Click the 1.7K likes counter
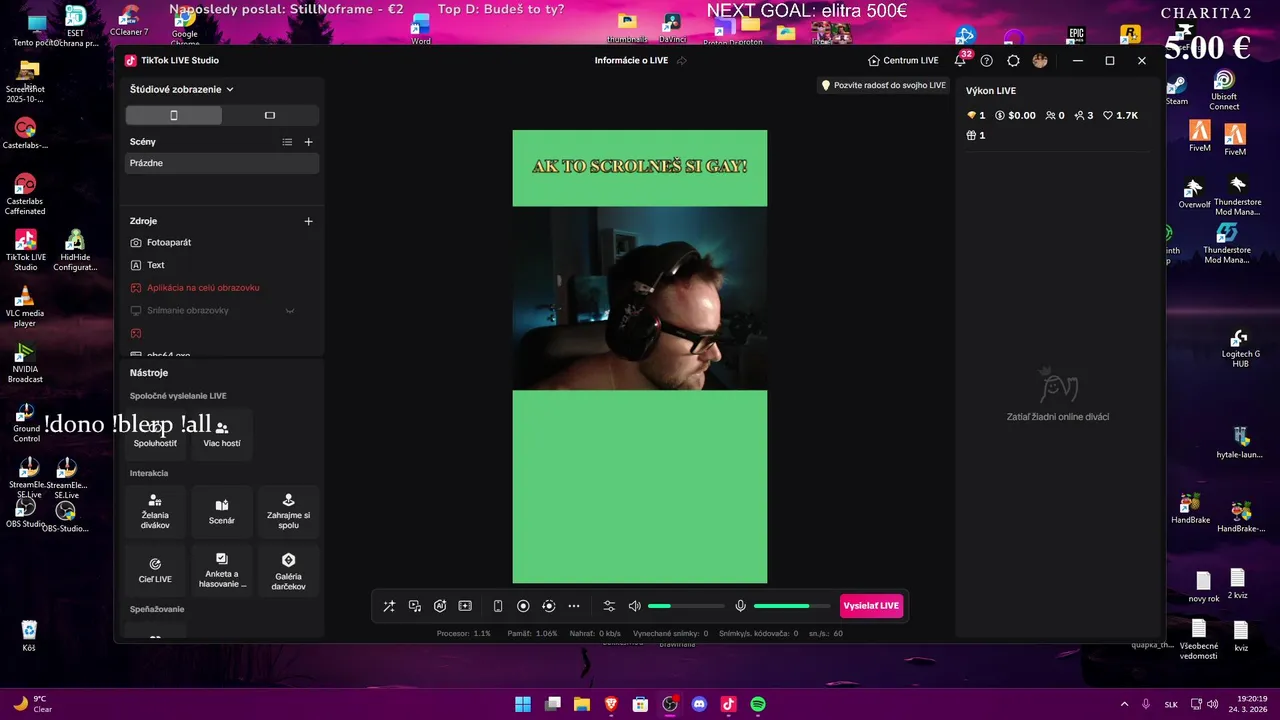The width and height of the screenshot is (1280, 720). coord(1120,116)
